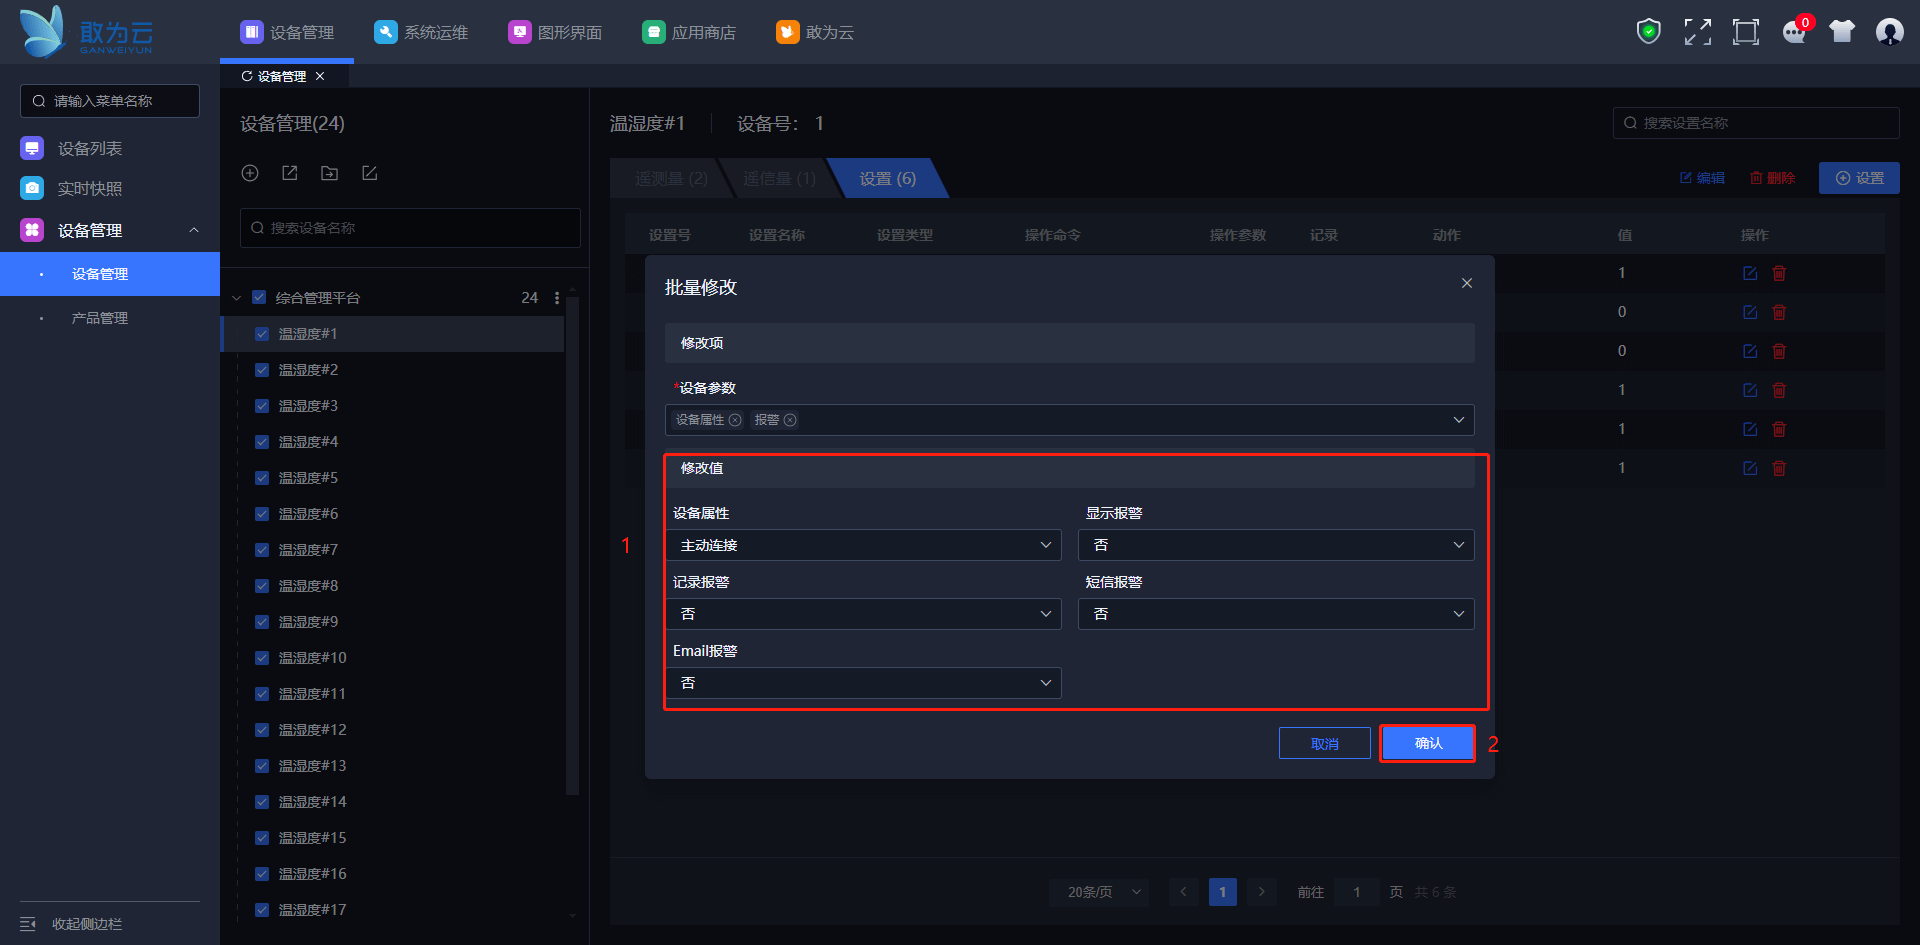1920x945 pixels.
Task: Go to the previous page arrow in pagination
Action: click(x=1183, y=892)
